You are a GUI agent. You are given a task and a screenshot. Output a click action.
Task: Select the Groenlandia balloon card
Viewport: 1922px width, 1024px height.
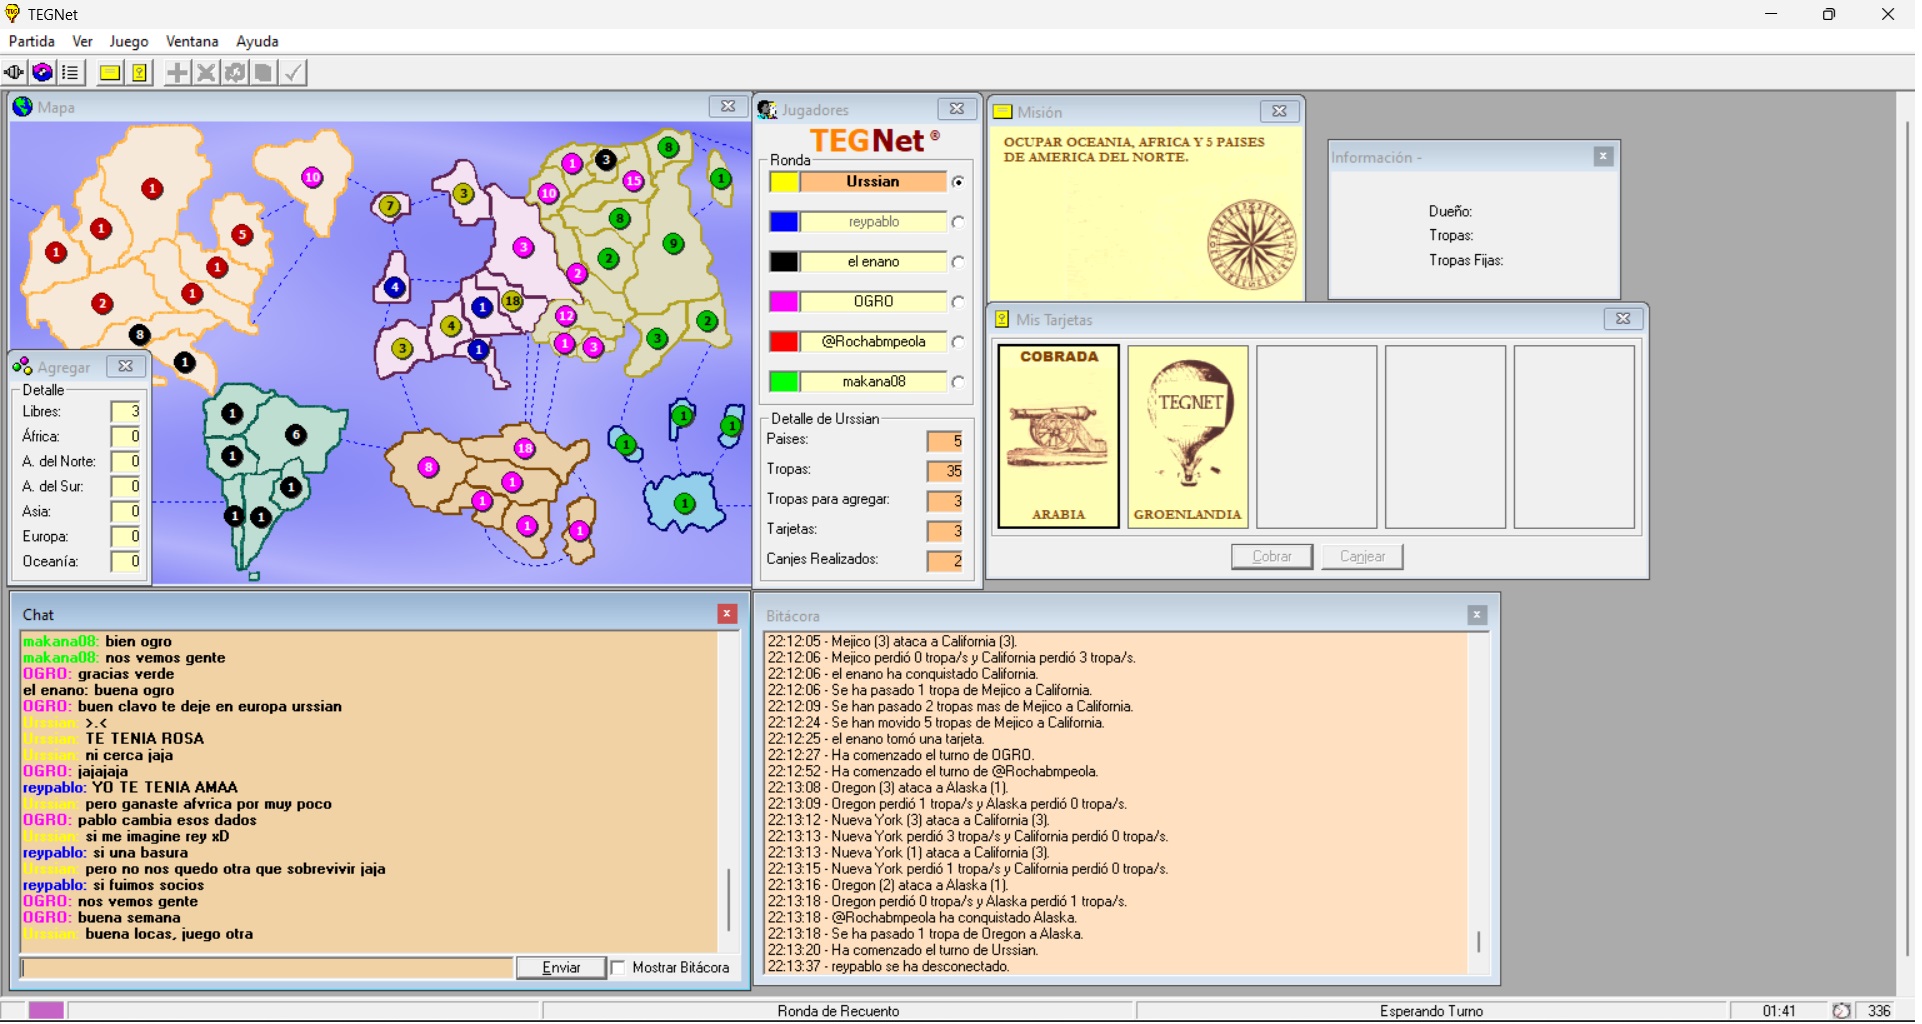1188,436
